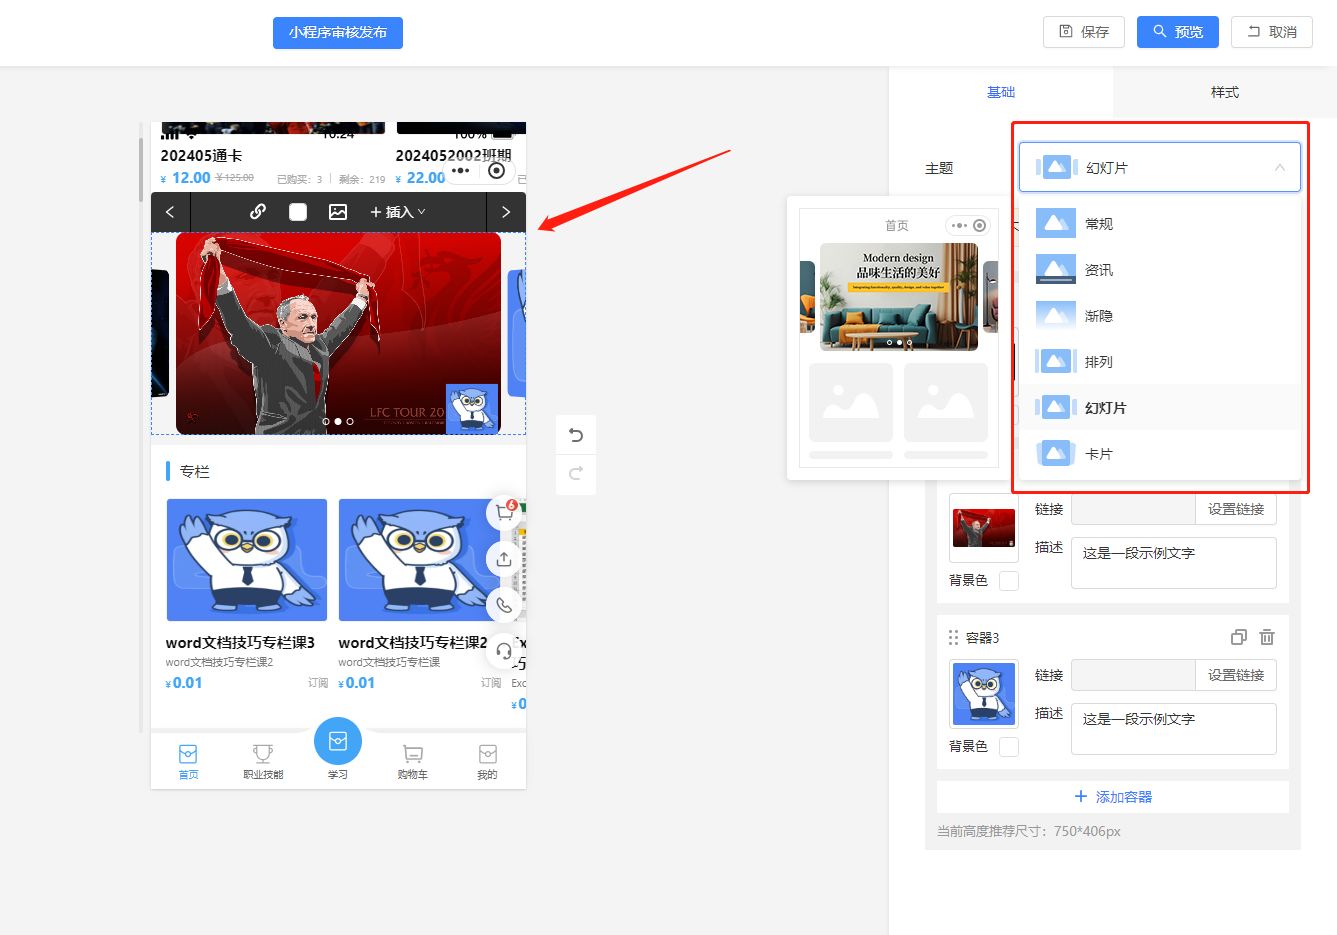This screenshot has height=935, width=1337.
Task: Click the link field in 容器3
Action: click(x=1133, y=675)
